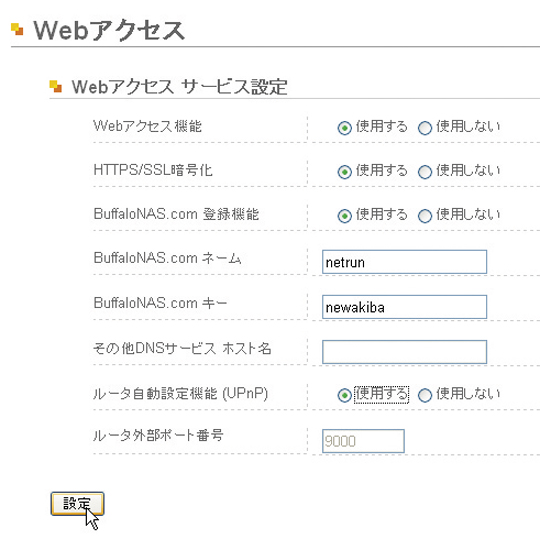Click the 設定 button to apply settings

point(77,504)
